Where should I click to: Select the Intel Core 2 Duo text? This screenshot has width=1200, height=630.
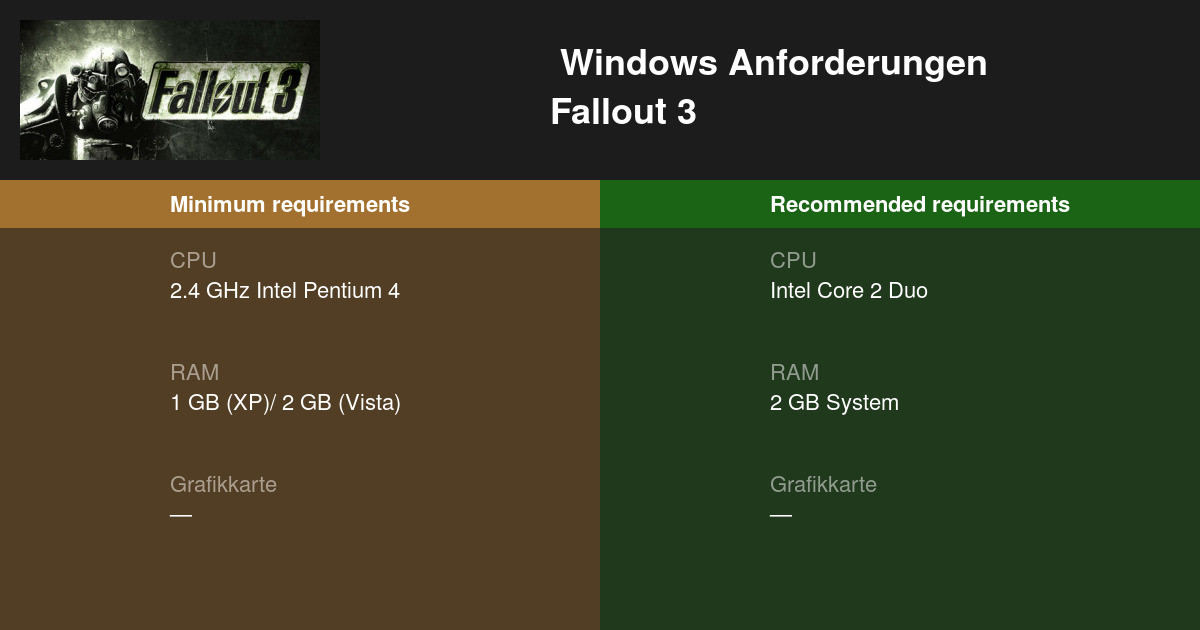point(849,291)
